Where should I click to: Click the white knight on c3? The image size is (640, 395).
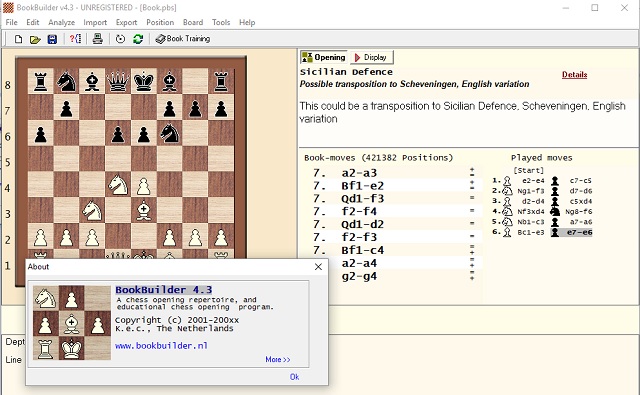[92, 211]
